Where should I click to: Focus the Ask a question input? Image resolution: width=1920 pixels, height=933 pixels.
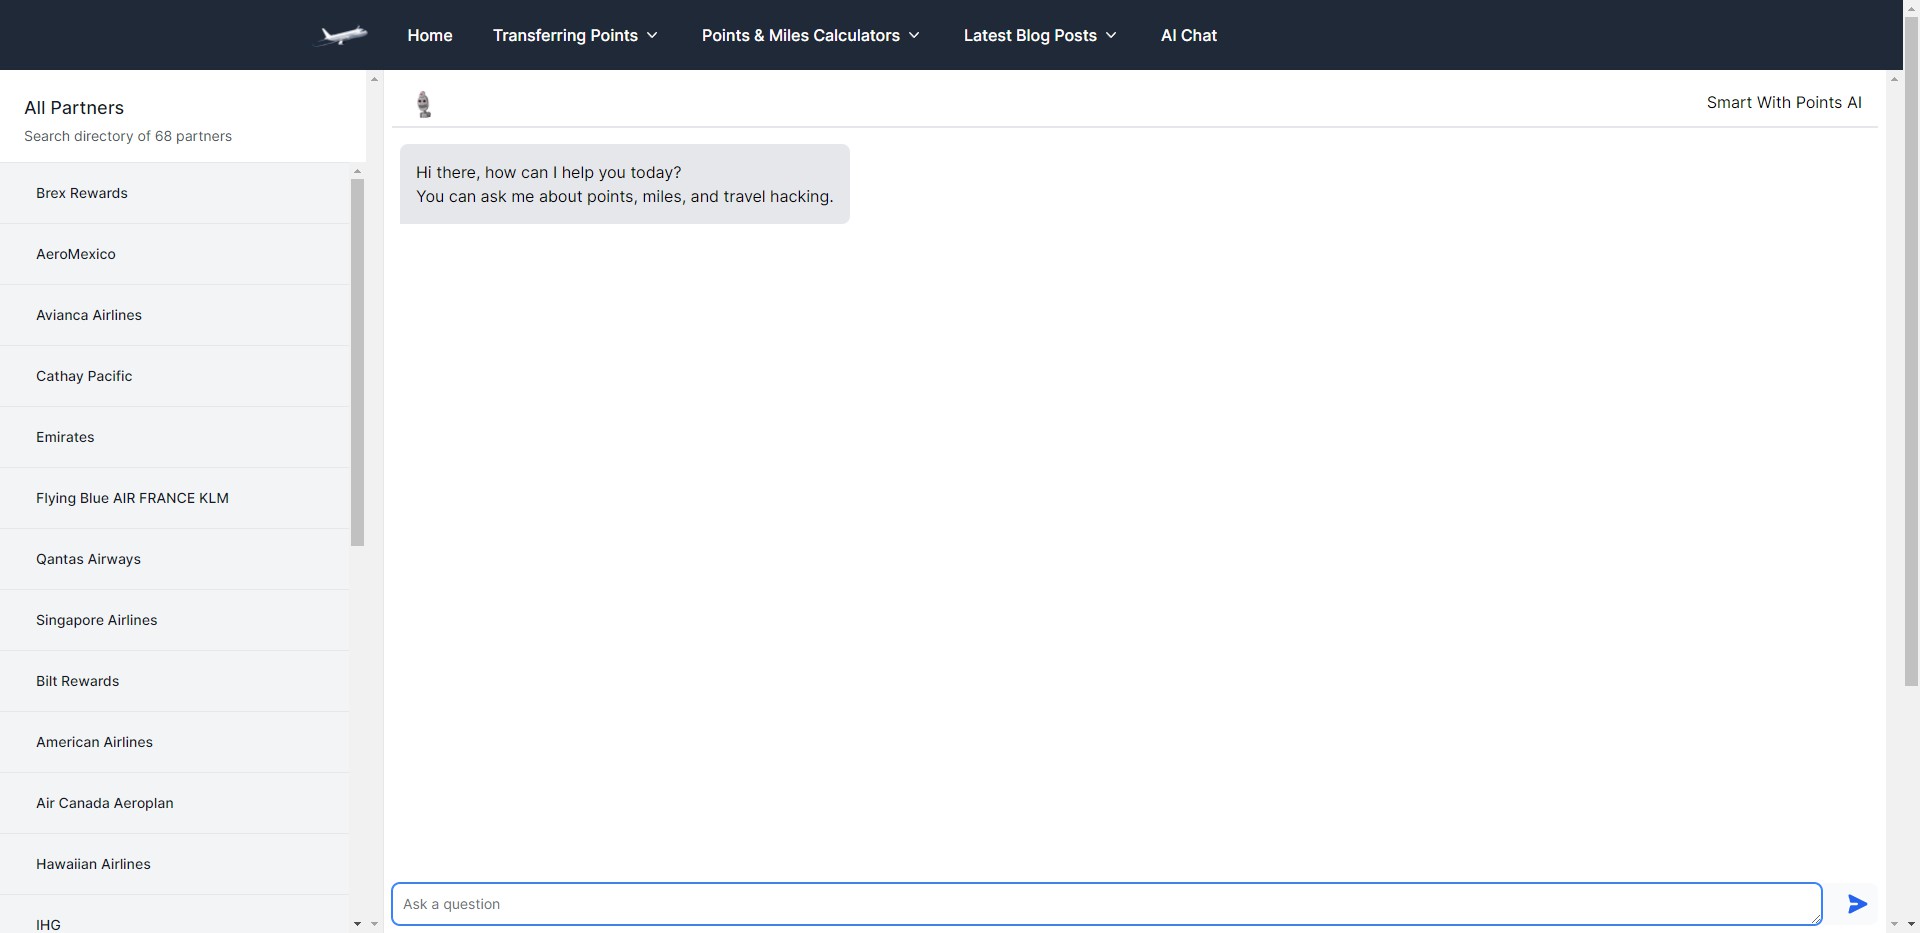[1105, 904]
